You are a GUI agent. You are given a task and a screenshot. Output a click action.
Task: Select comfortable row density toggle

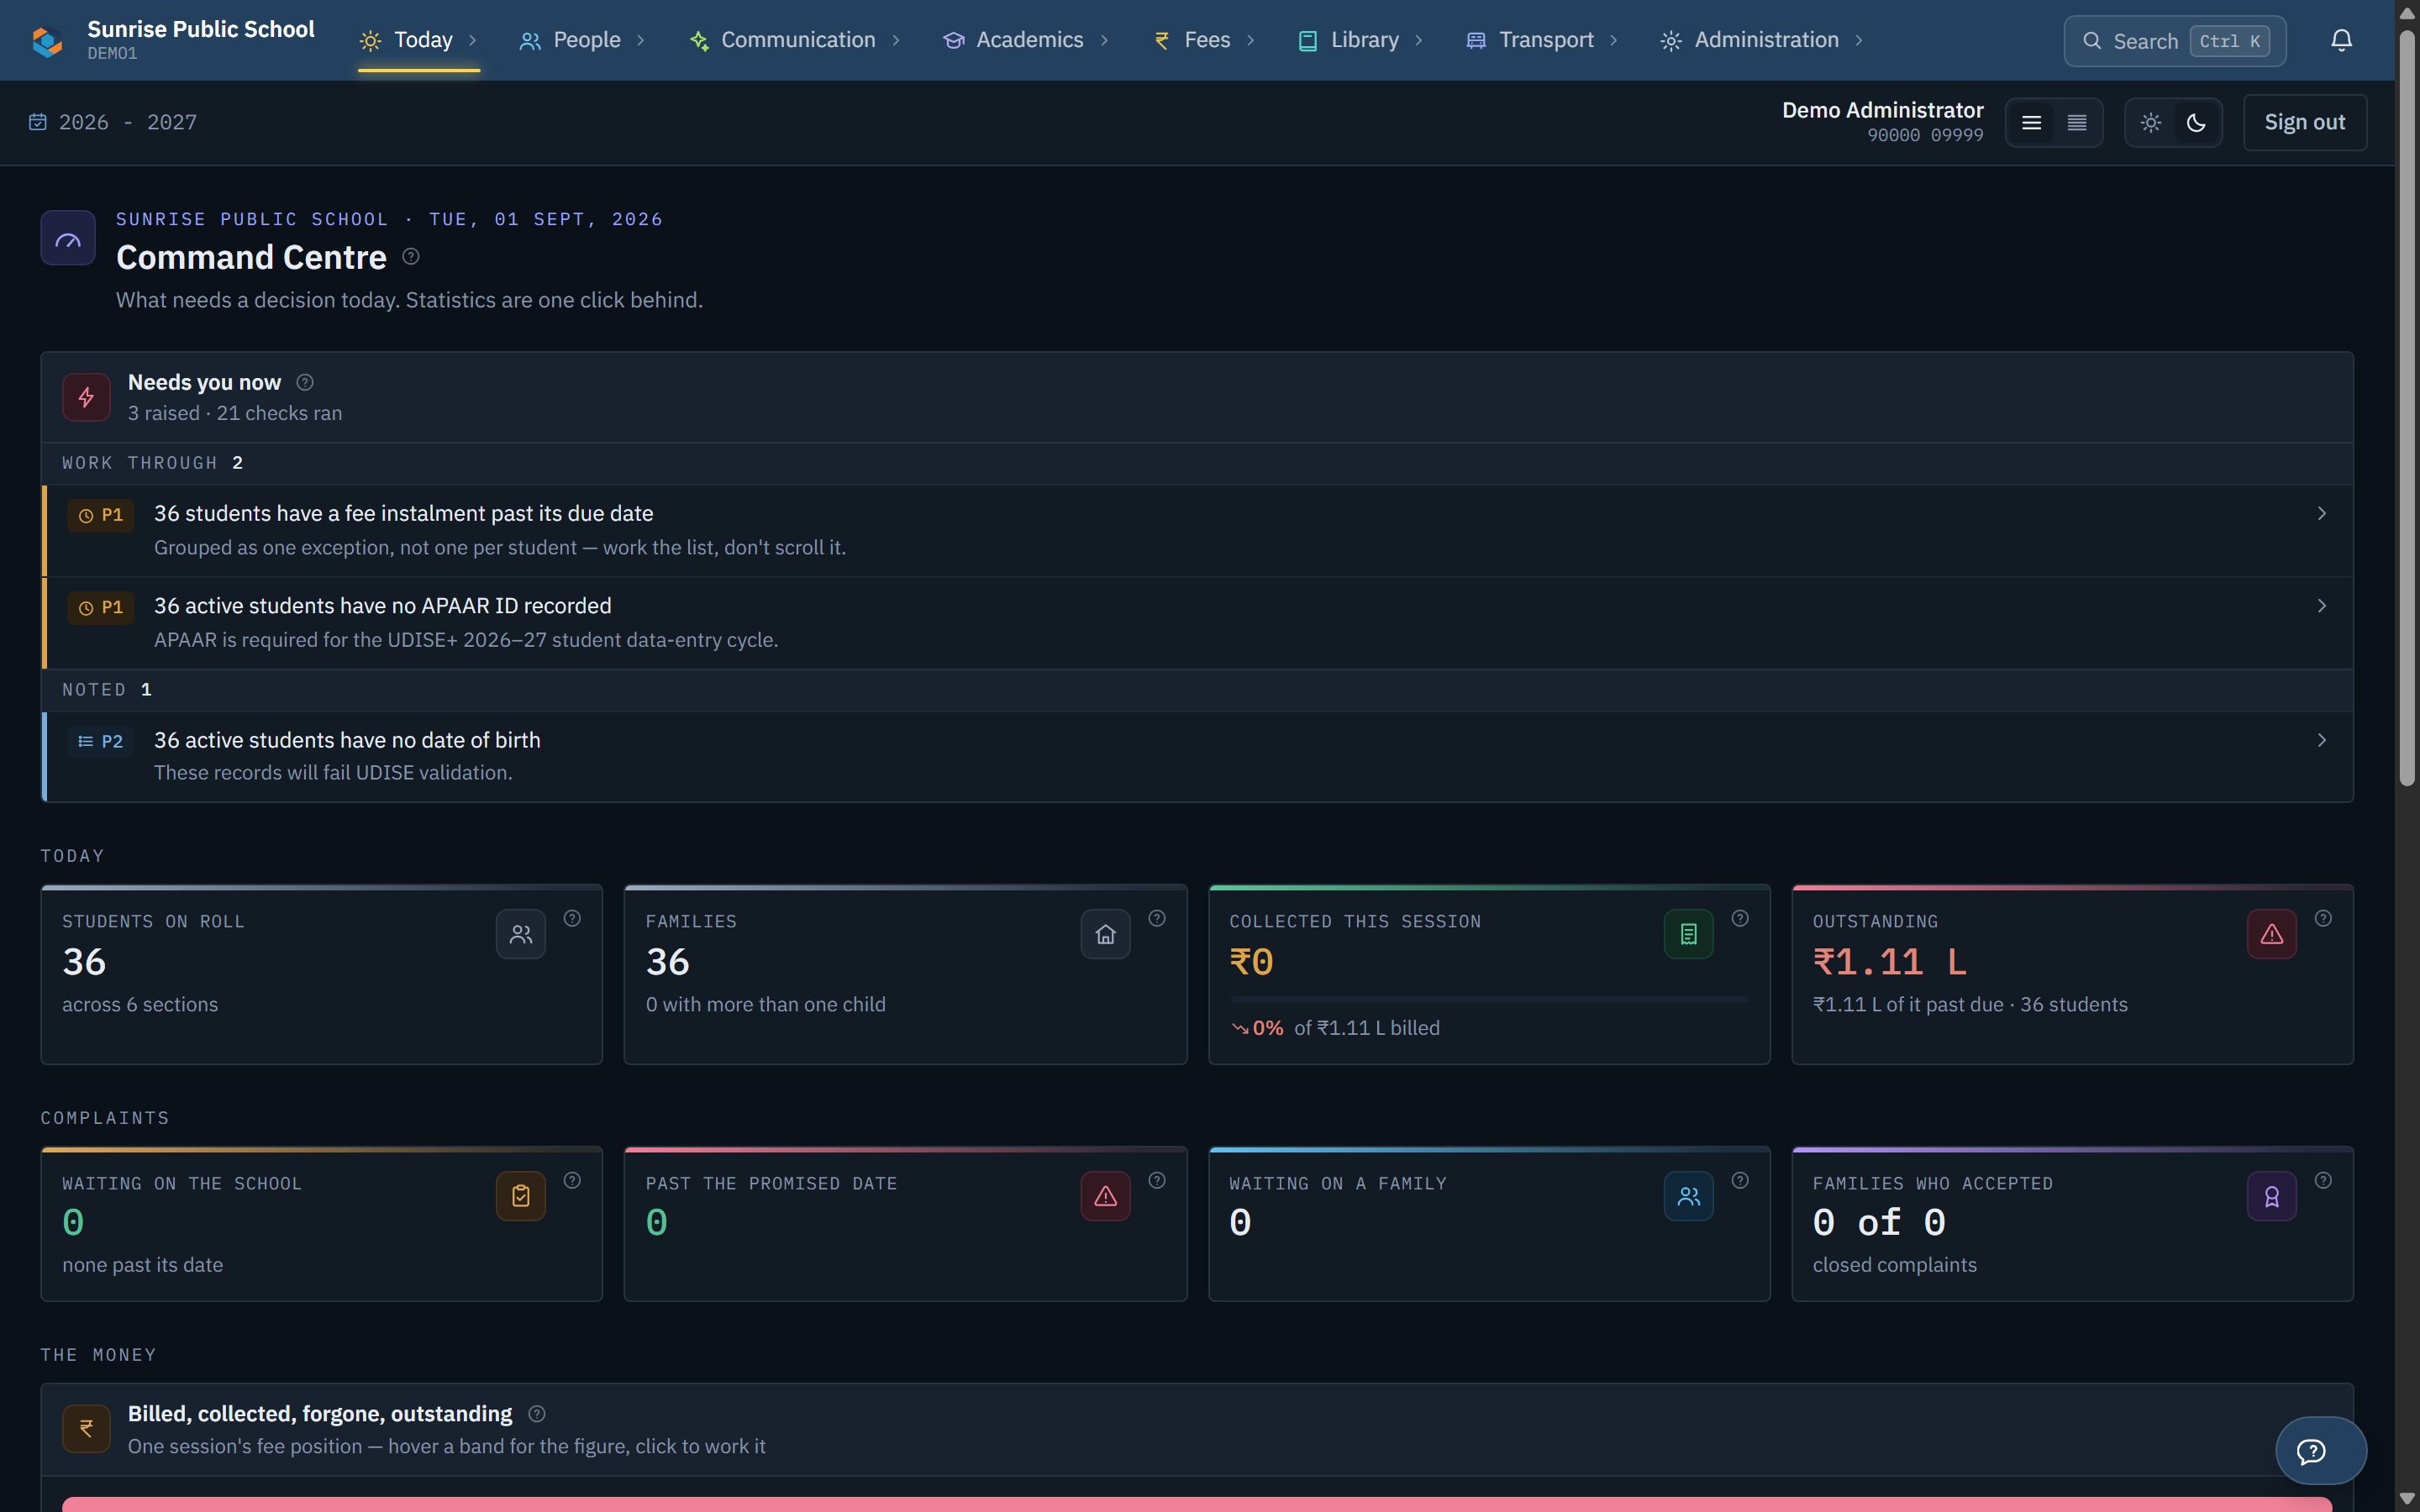[x=2031, y=123]
